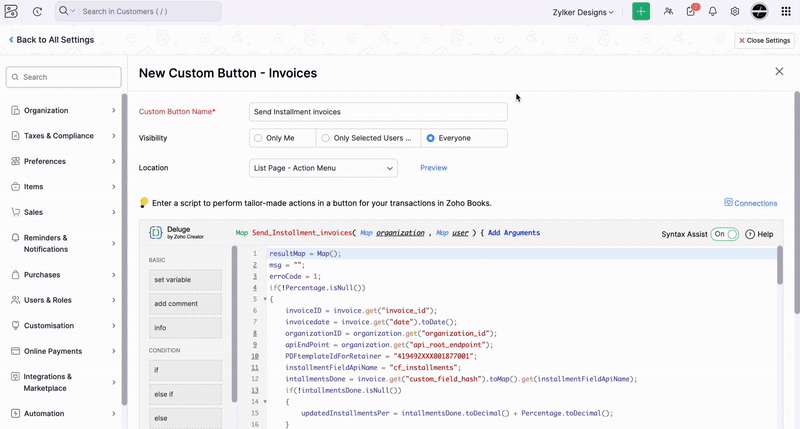Click the Items sidebar icon
The image size is (800, 429).
15,187
